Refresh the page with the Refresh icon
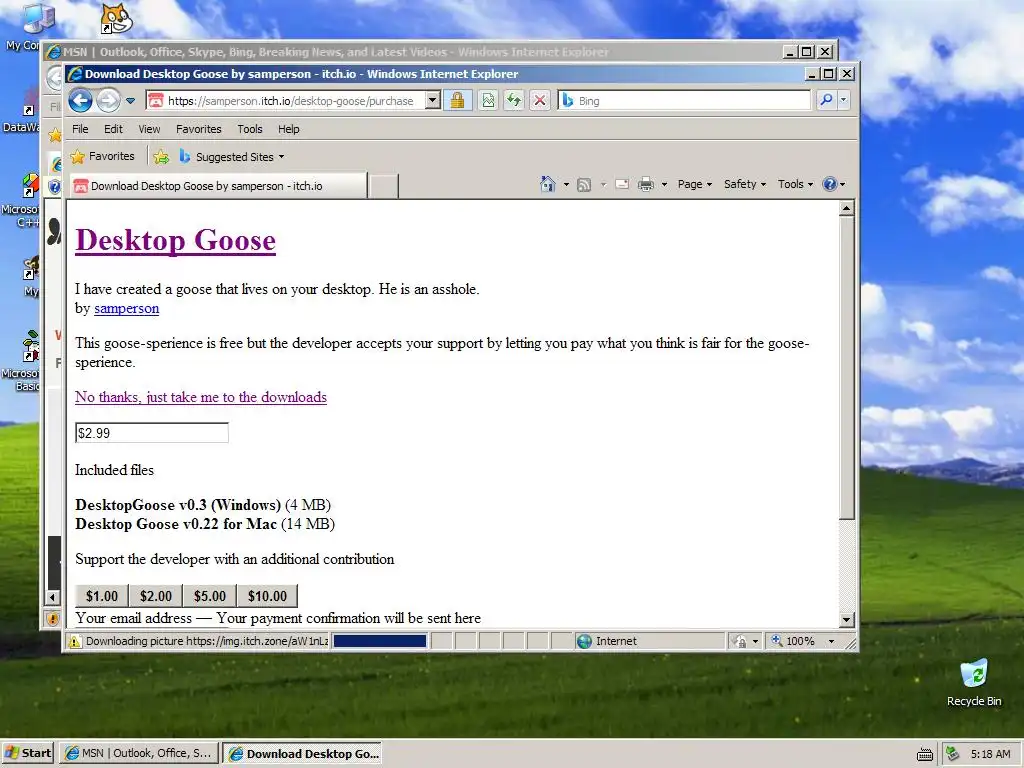Screen dimensions: 1024x768 [x=514, y=101]
